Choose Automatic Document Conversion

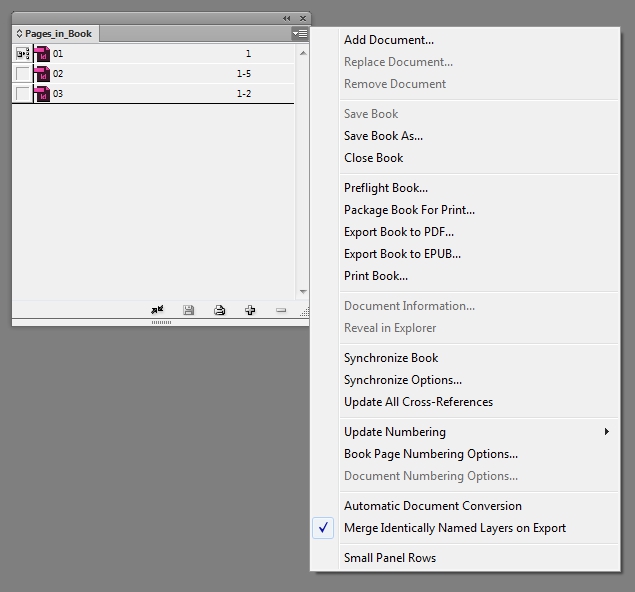[x=433, y=506]
